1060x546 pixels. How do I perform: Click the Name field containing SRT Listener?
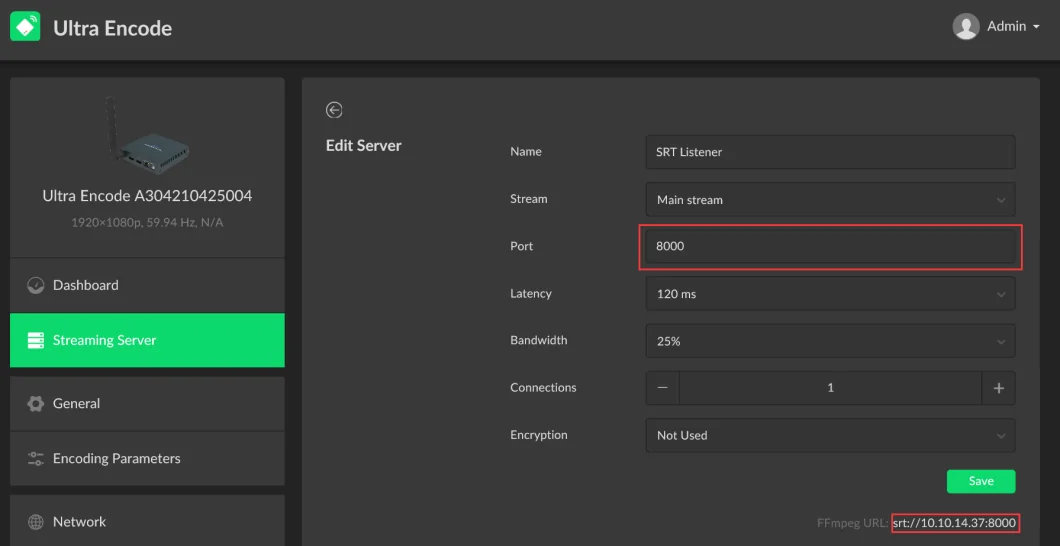point(830,152)
